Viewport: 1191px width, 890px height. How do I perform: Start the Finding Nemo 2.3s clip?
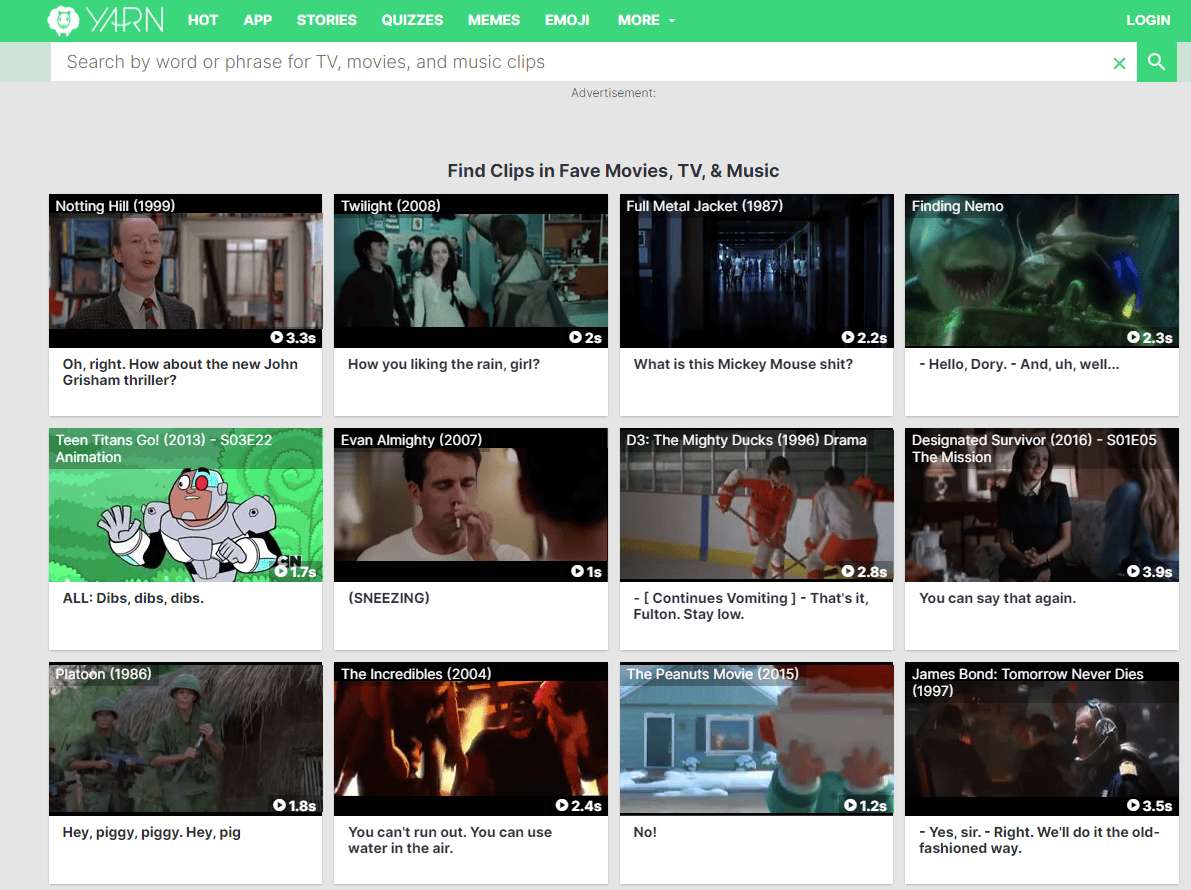coord(1133,338)
